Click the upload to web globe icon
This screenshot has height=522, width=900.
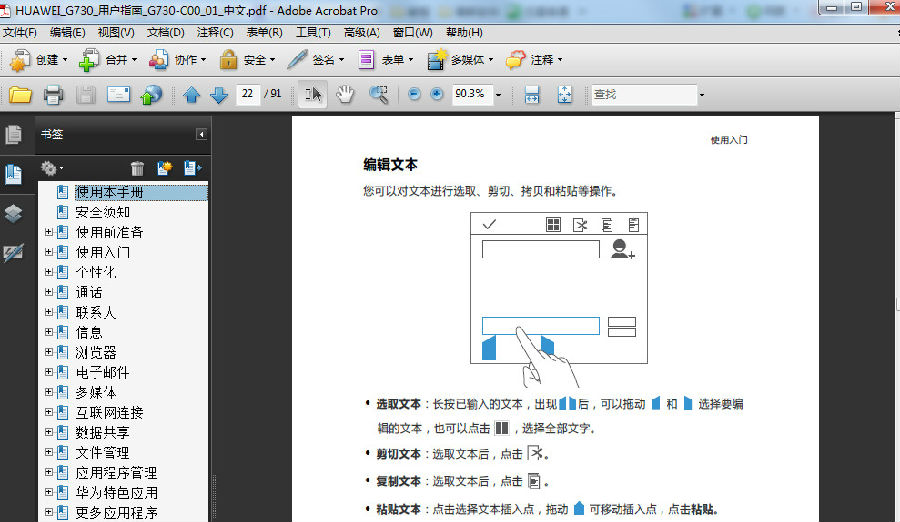click(151, 94)
